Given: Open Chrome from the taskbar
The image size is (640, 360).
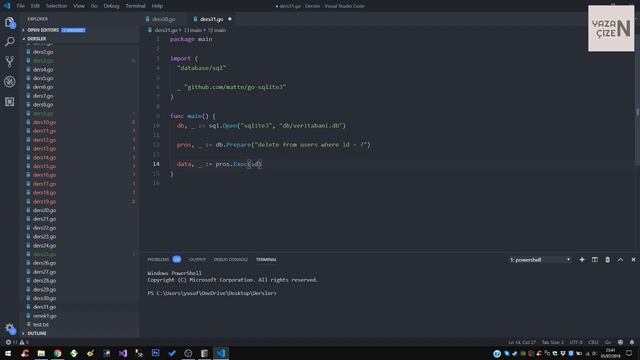Looking at the screenshot, I should pos(58,353).
